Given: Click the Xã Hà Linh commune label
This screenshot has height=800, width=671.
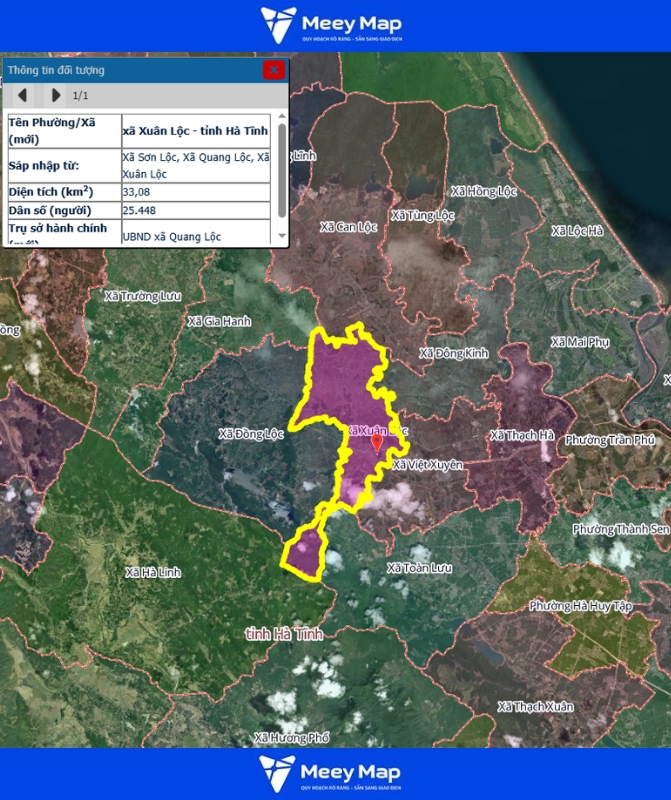Looking at the screenshot, I should click(153, 572).
